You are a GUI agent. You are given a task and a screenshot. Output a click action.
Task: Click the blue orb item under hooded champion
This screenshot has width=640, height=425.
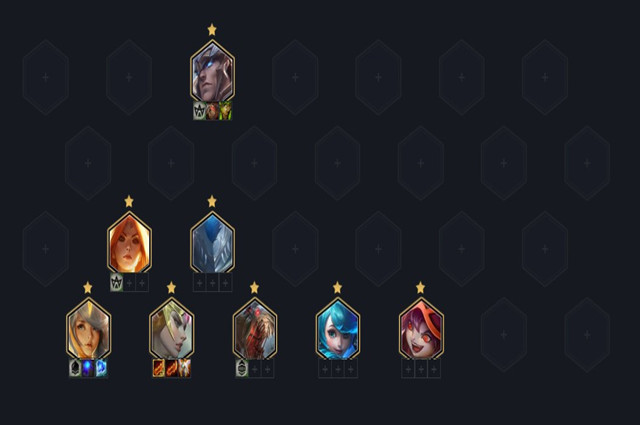[x=88, y=368]
